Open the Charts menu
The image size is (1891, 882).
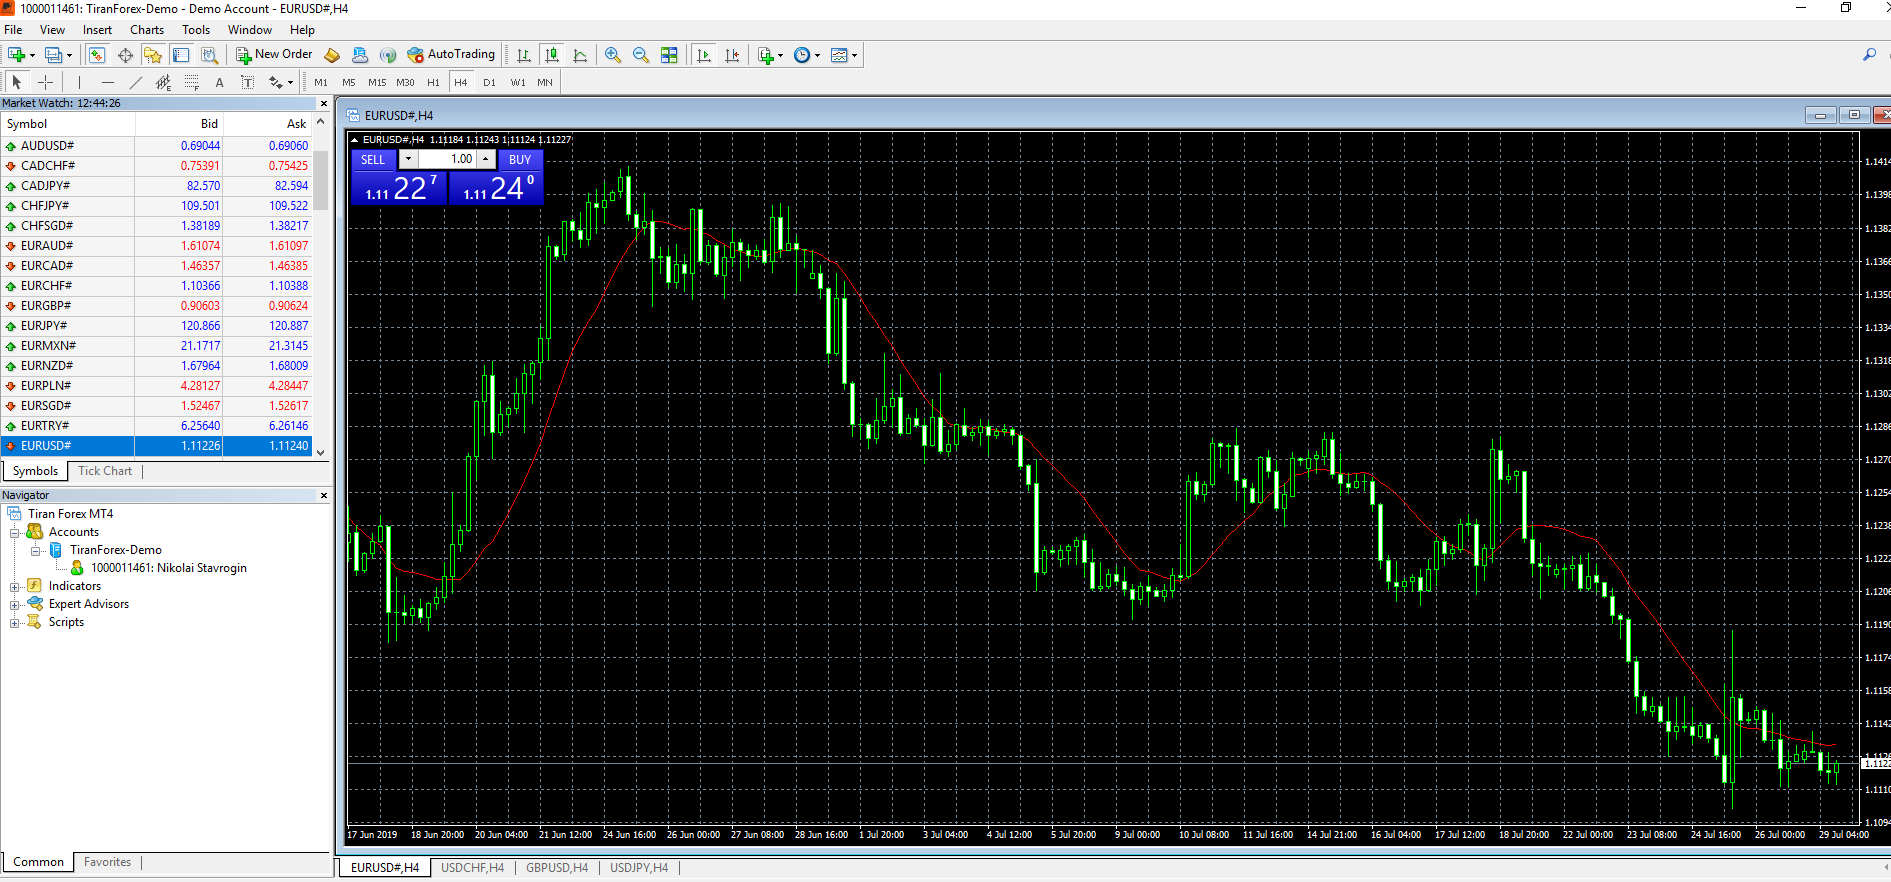(147, 30)
